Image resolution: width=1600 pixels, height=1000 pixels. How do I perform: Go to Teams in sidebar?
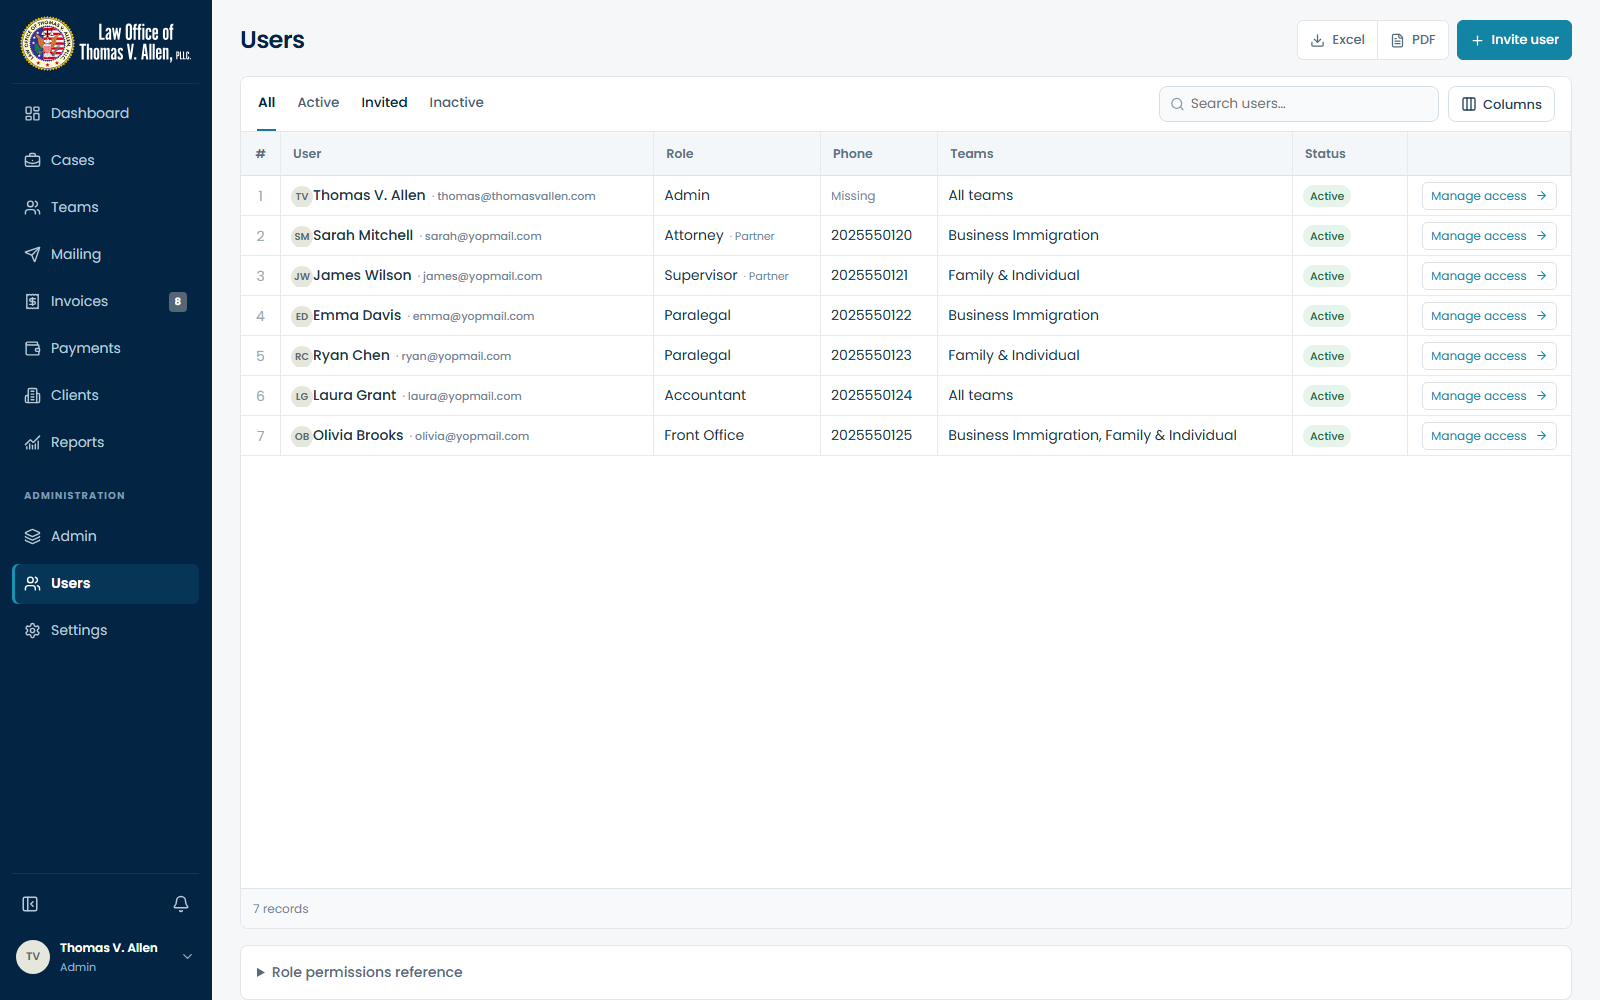pos(105,207)
